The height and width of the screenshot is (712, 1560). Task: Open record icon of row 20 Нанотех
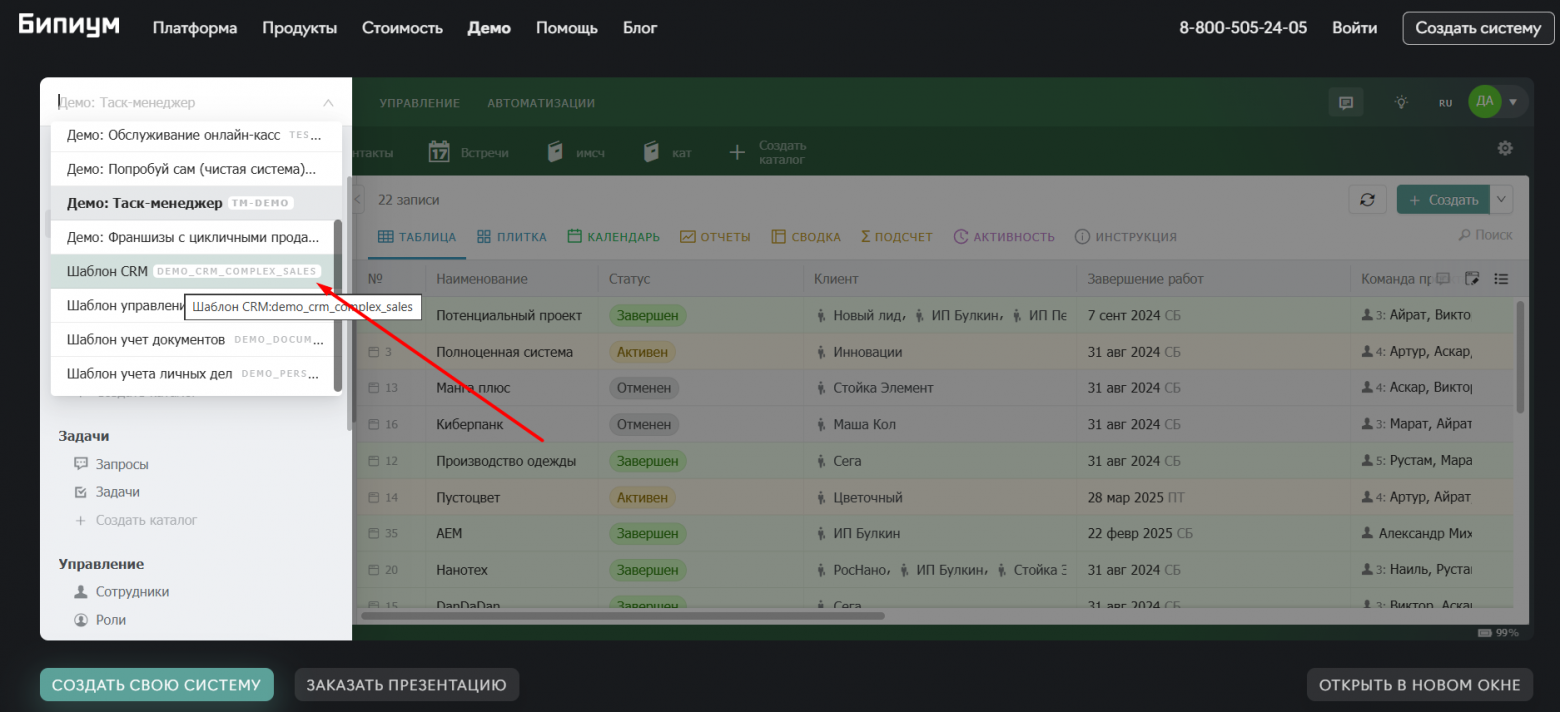pyautogui.click(x=374, y=570)
